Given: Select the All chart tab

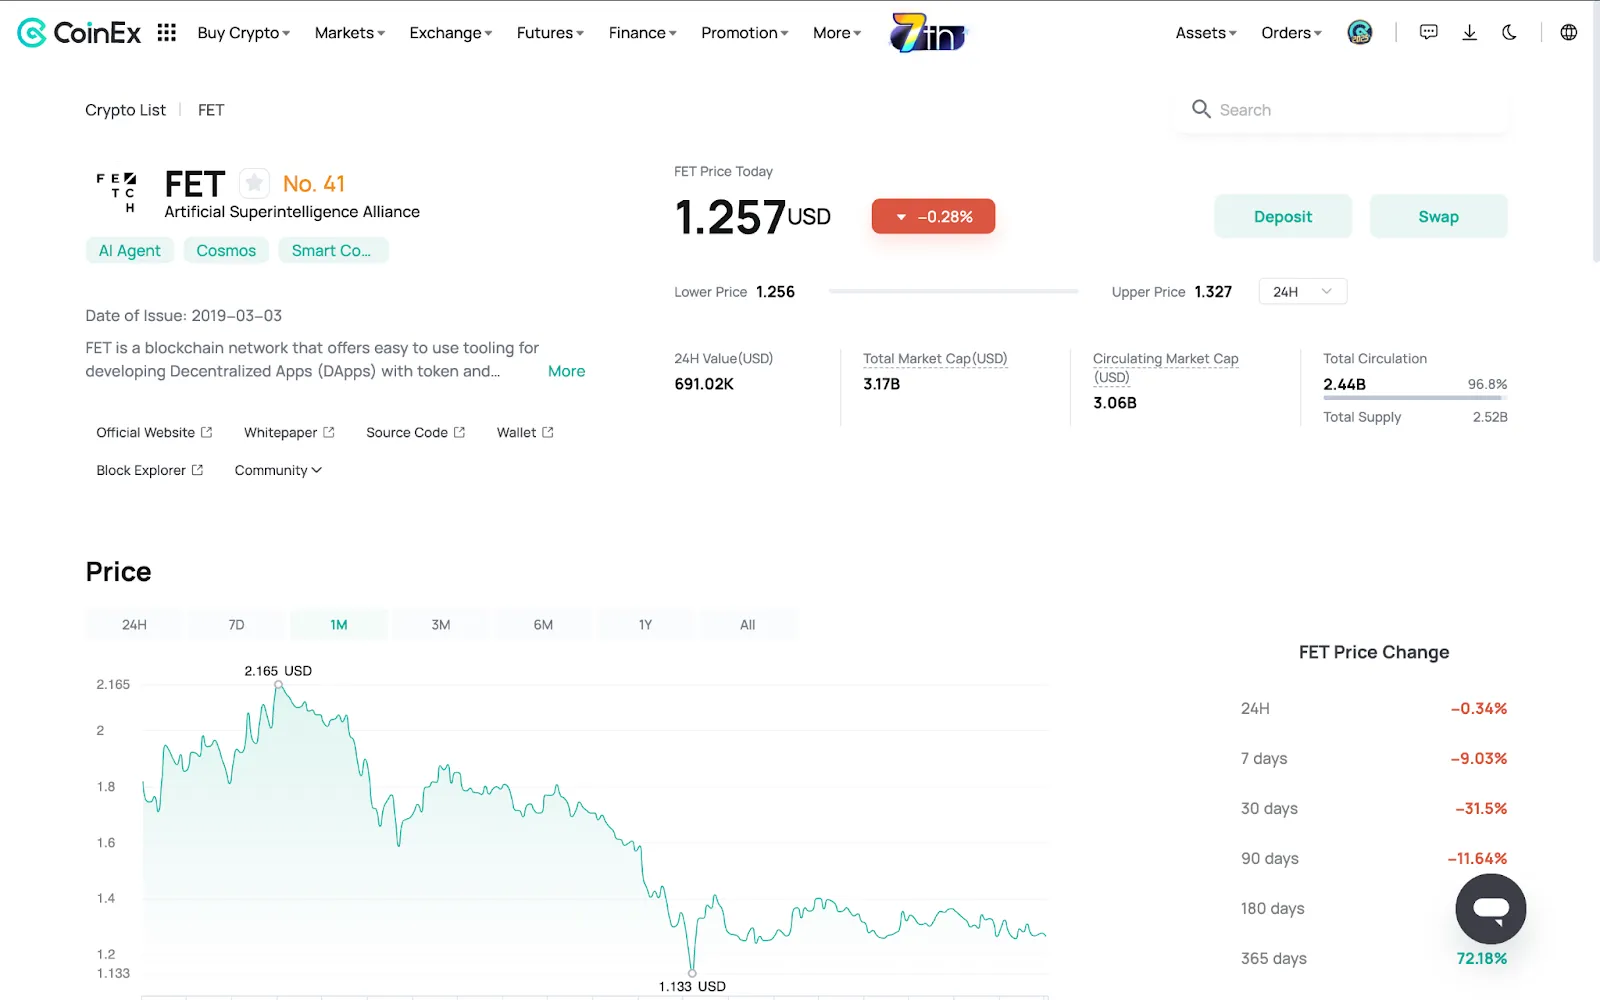Looking at the screenshot, I should pyautogui.click(x=747, y=624).
